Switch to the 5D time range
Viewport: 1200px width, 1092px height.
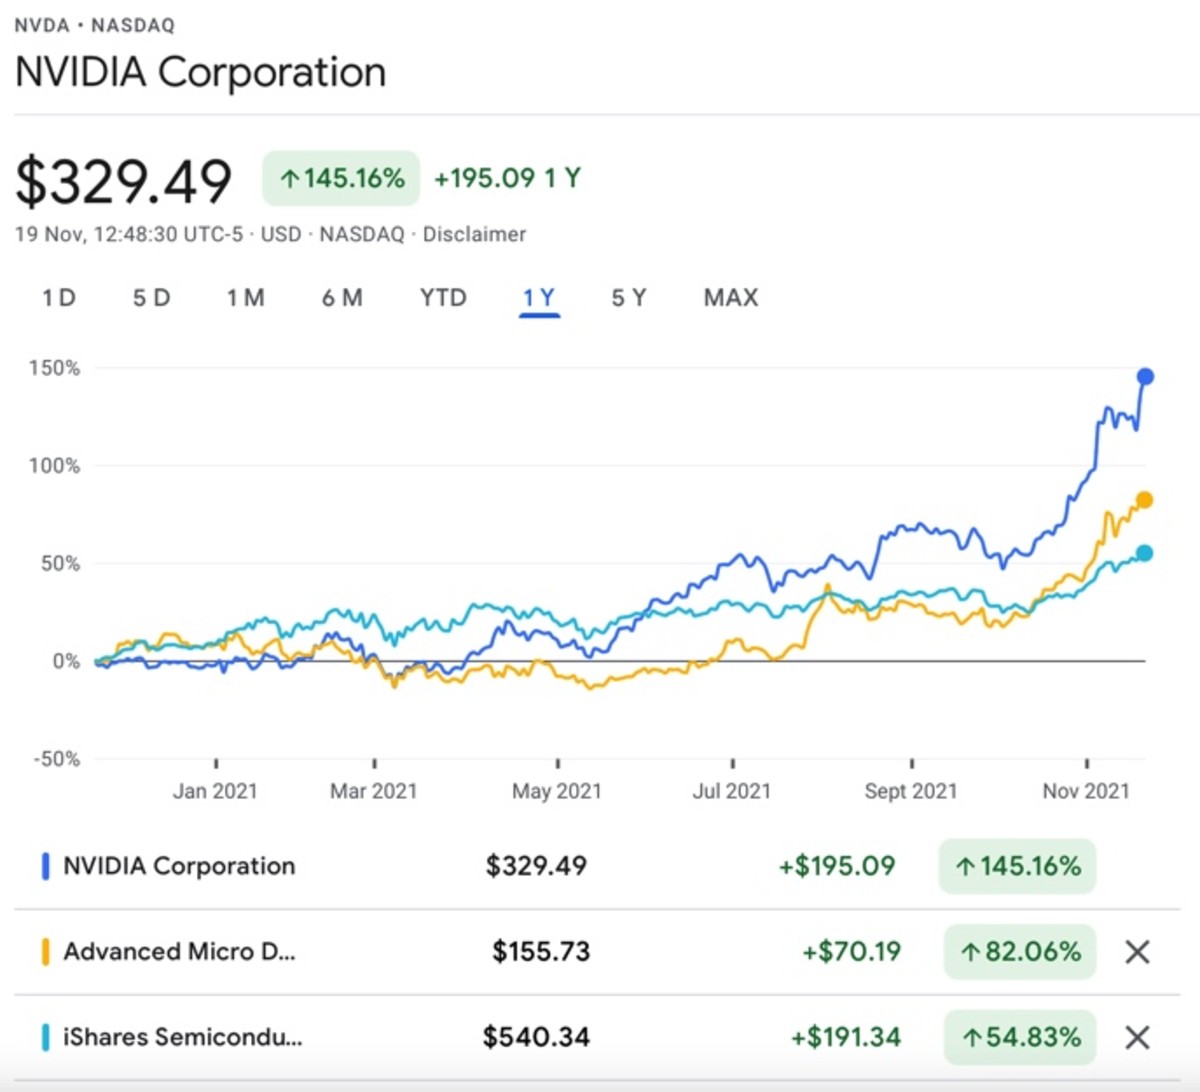click(151, 298)
